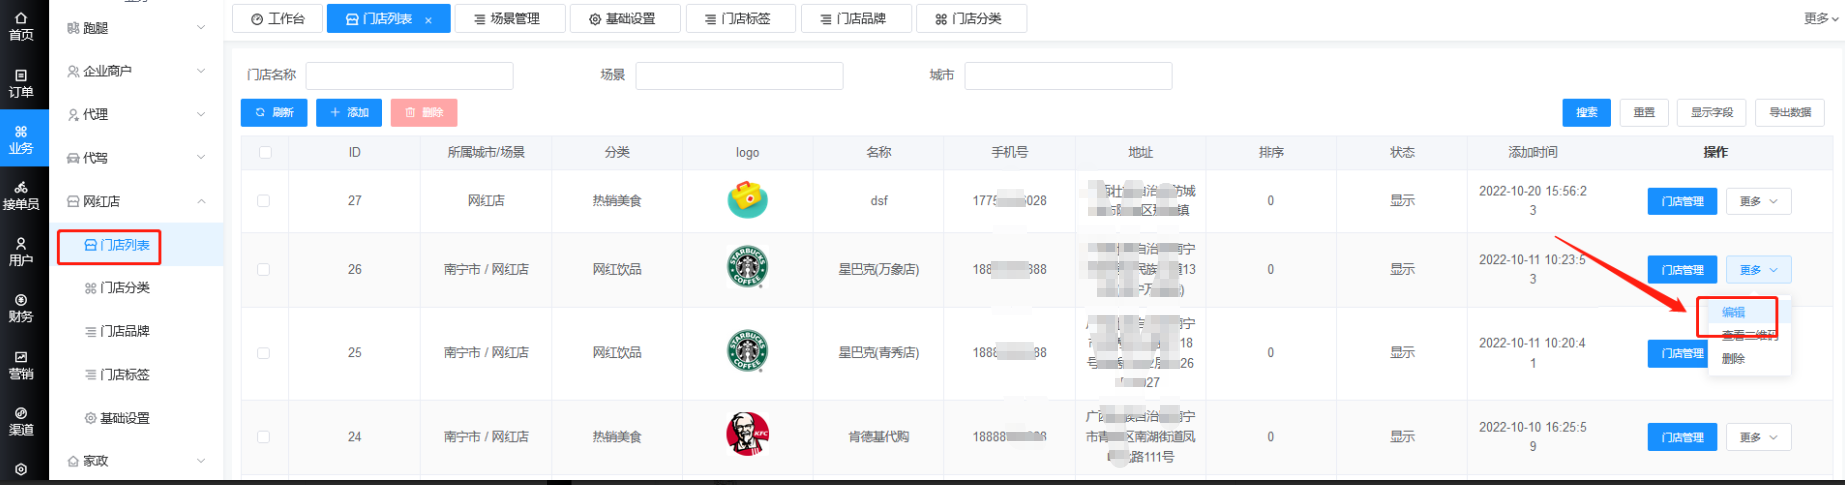The height and width of the screenshot is (485, 1845).
Task: Collapse the 网红店 sidebar group
Action: click(135, 201)
